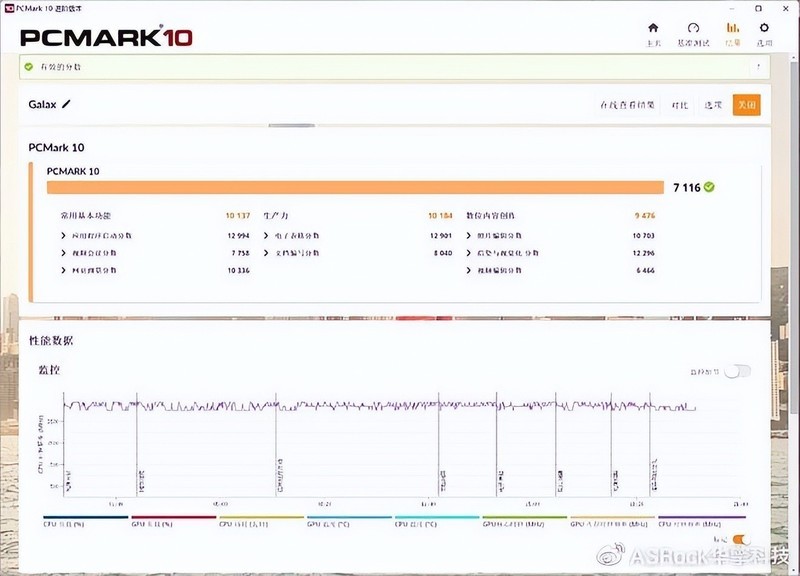Toggle the monitoring details switch
The image size is (800, 576).
point(737,371)
